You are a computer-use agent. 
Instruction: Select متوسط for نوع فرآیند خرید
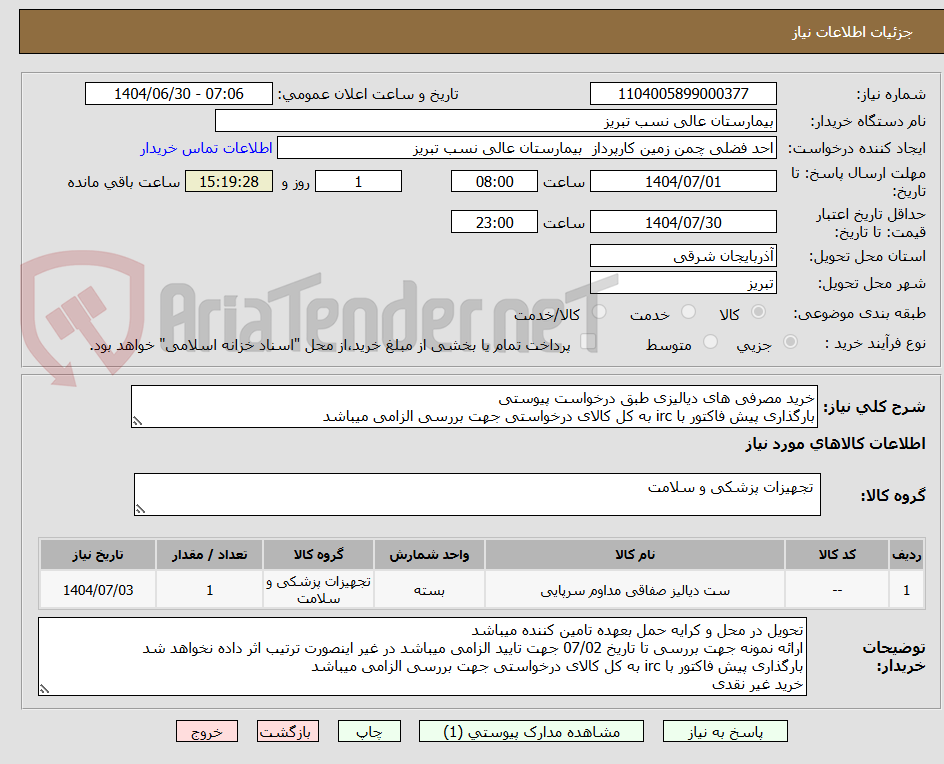[x=709, y=342]
